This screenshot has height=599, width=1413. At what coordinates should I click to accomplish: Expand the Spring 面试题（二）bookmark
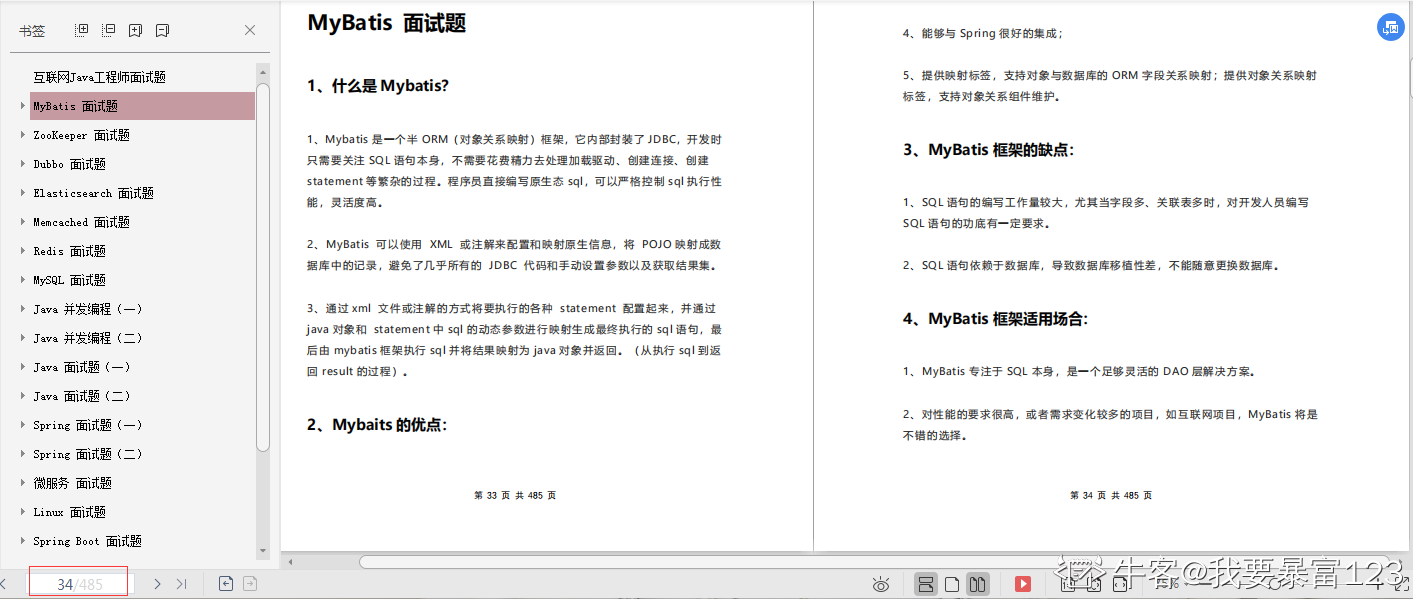click(23, 454)
